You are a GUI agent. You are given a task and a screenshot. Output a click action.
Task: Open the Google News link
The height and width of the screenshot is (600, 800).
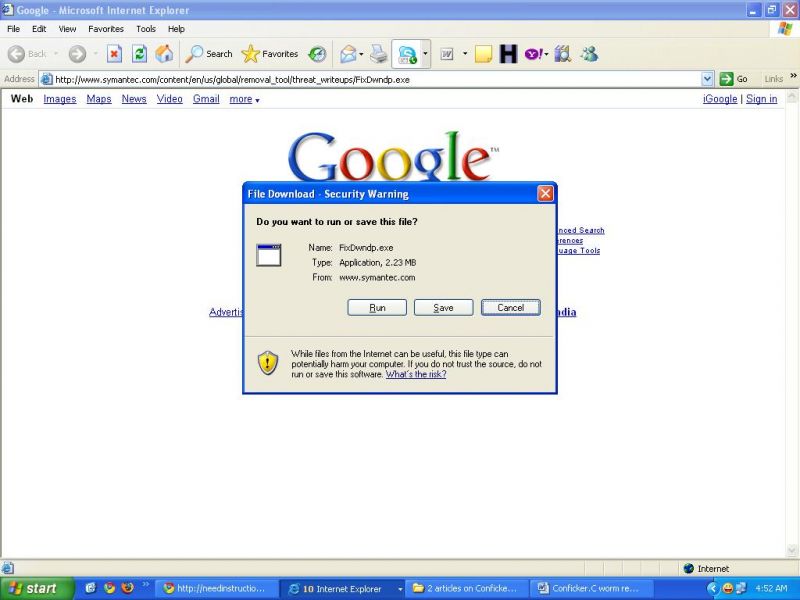pyautogui.click(x=134, y=99)
